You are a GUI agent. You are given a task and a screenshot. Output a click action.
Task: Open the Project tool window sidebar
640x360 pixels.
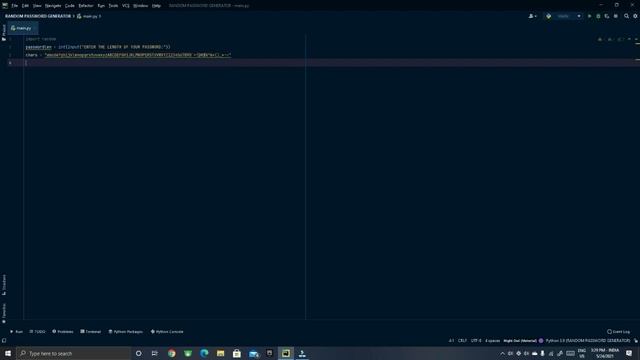[4, 32]
